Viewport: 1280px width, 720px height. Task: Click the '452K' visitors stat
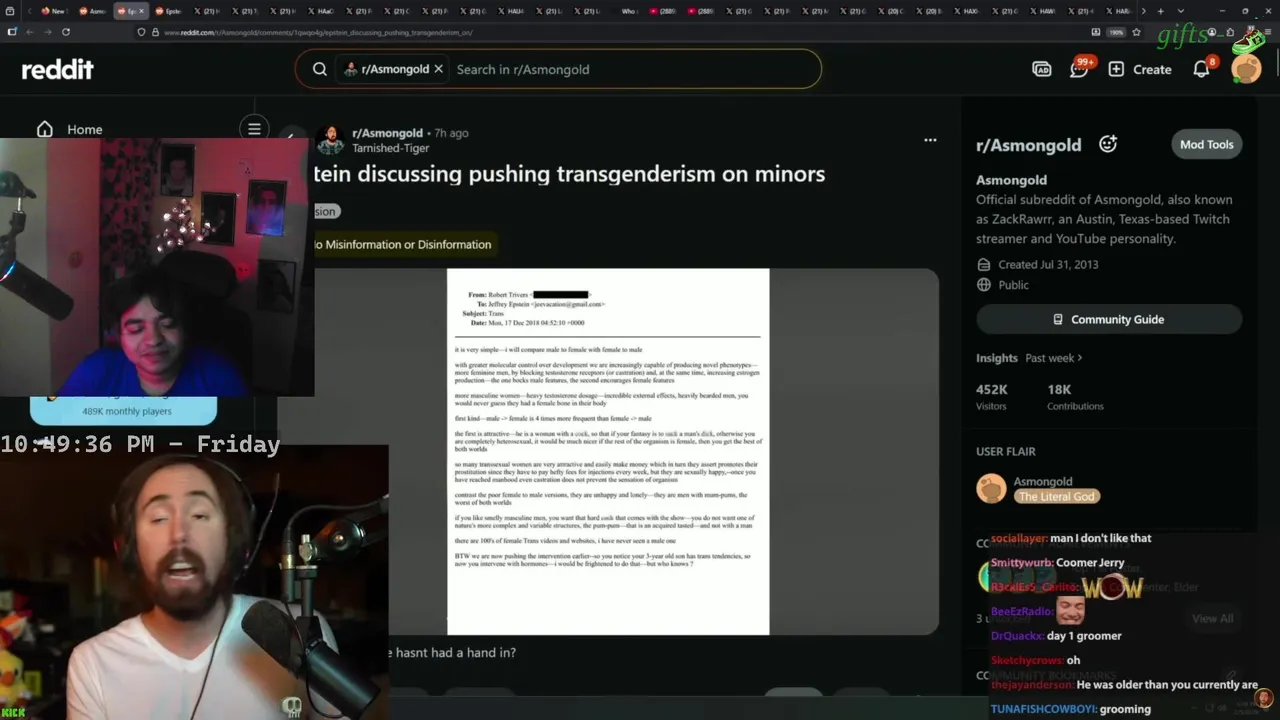(x=992, y=389)
